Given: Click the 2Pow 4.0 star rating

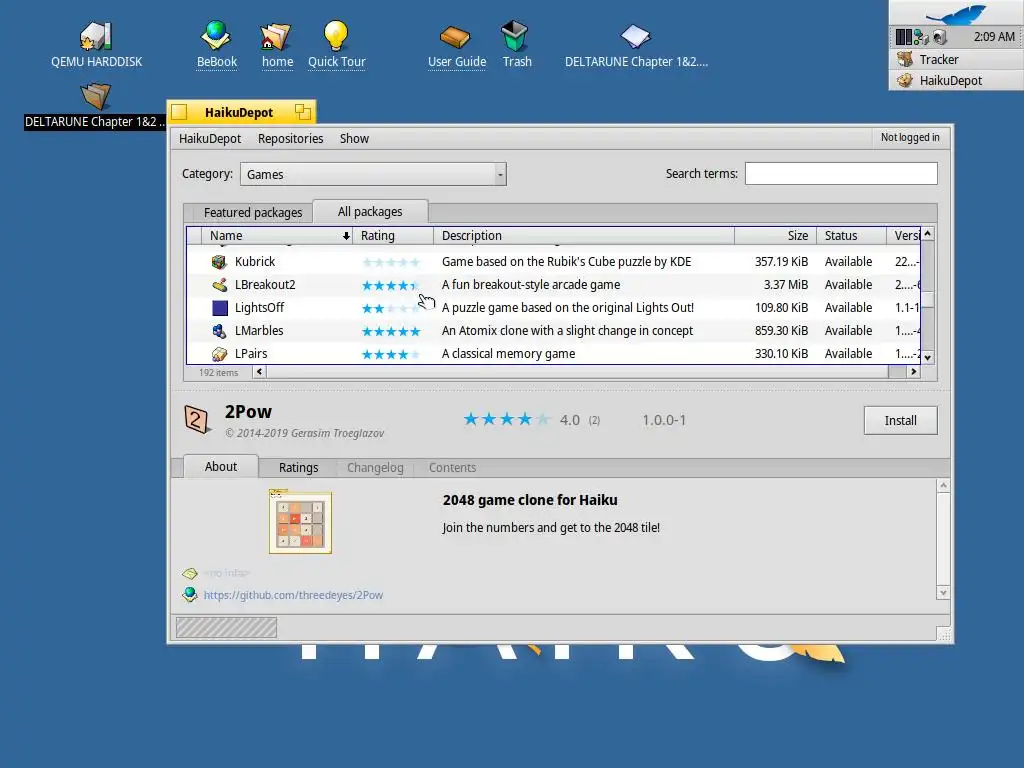Looking at the screenshot, I should 507,419.
